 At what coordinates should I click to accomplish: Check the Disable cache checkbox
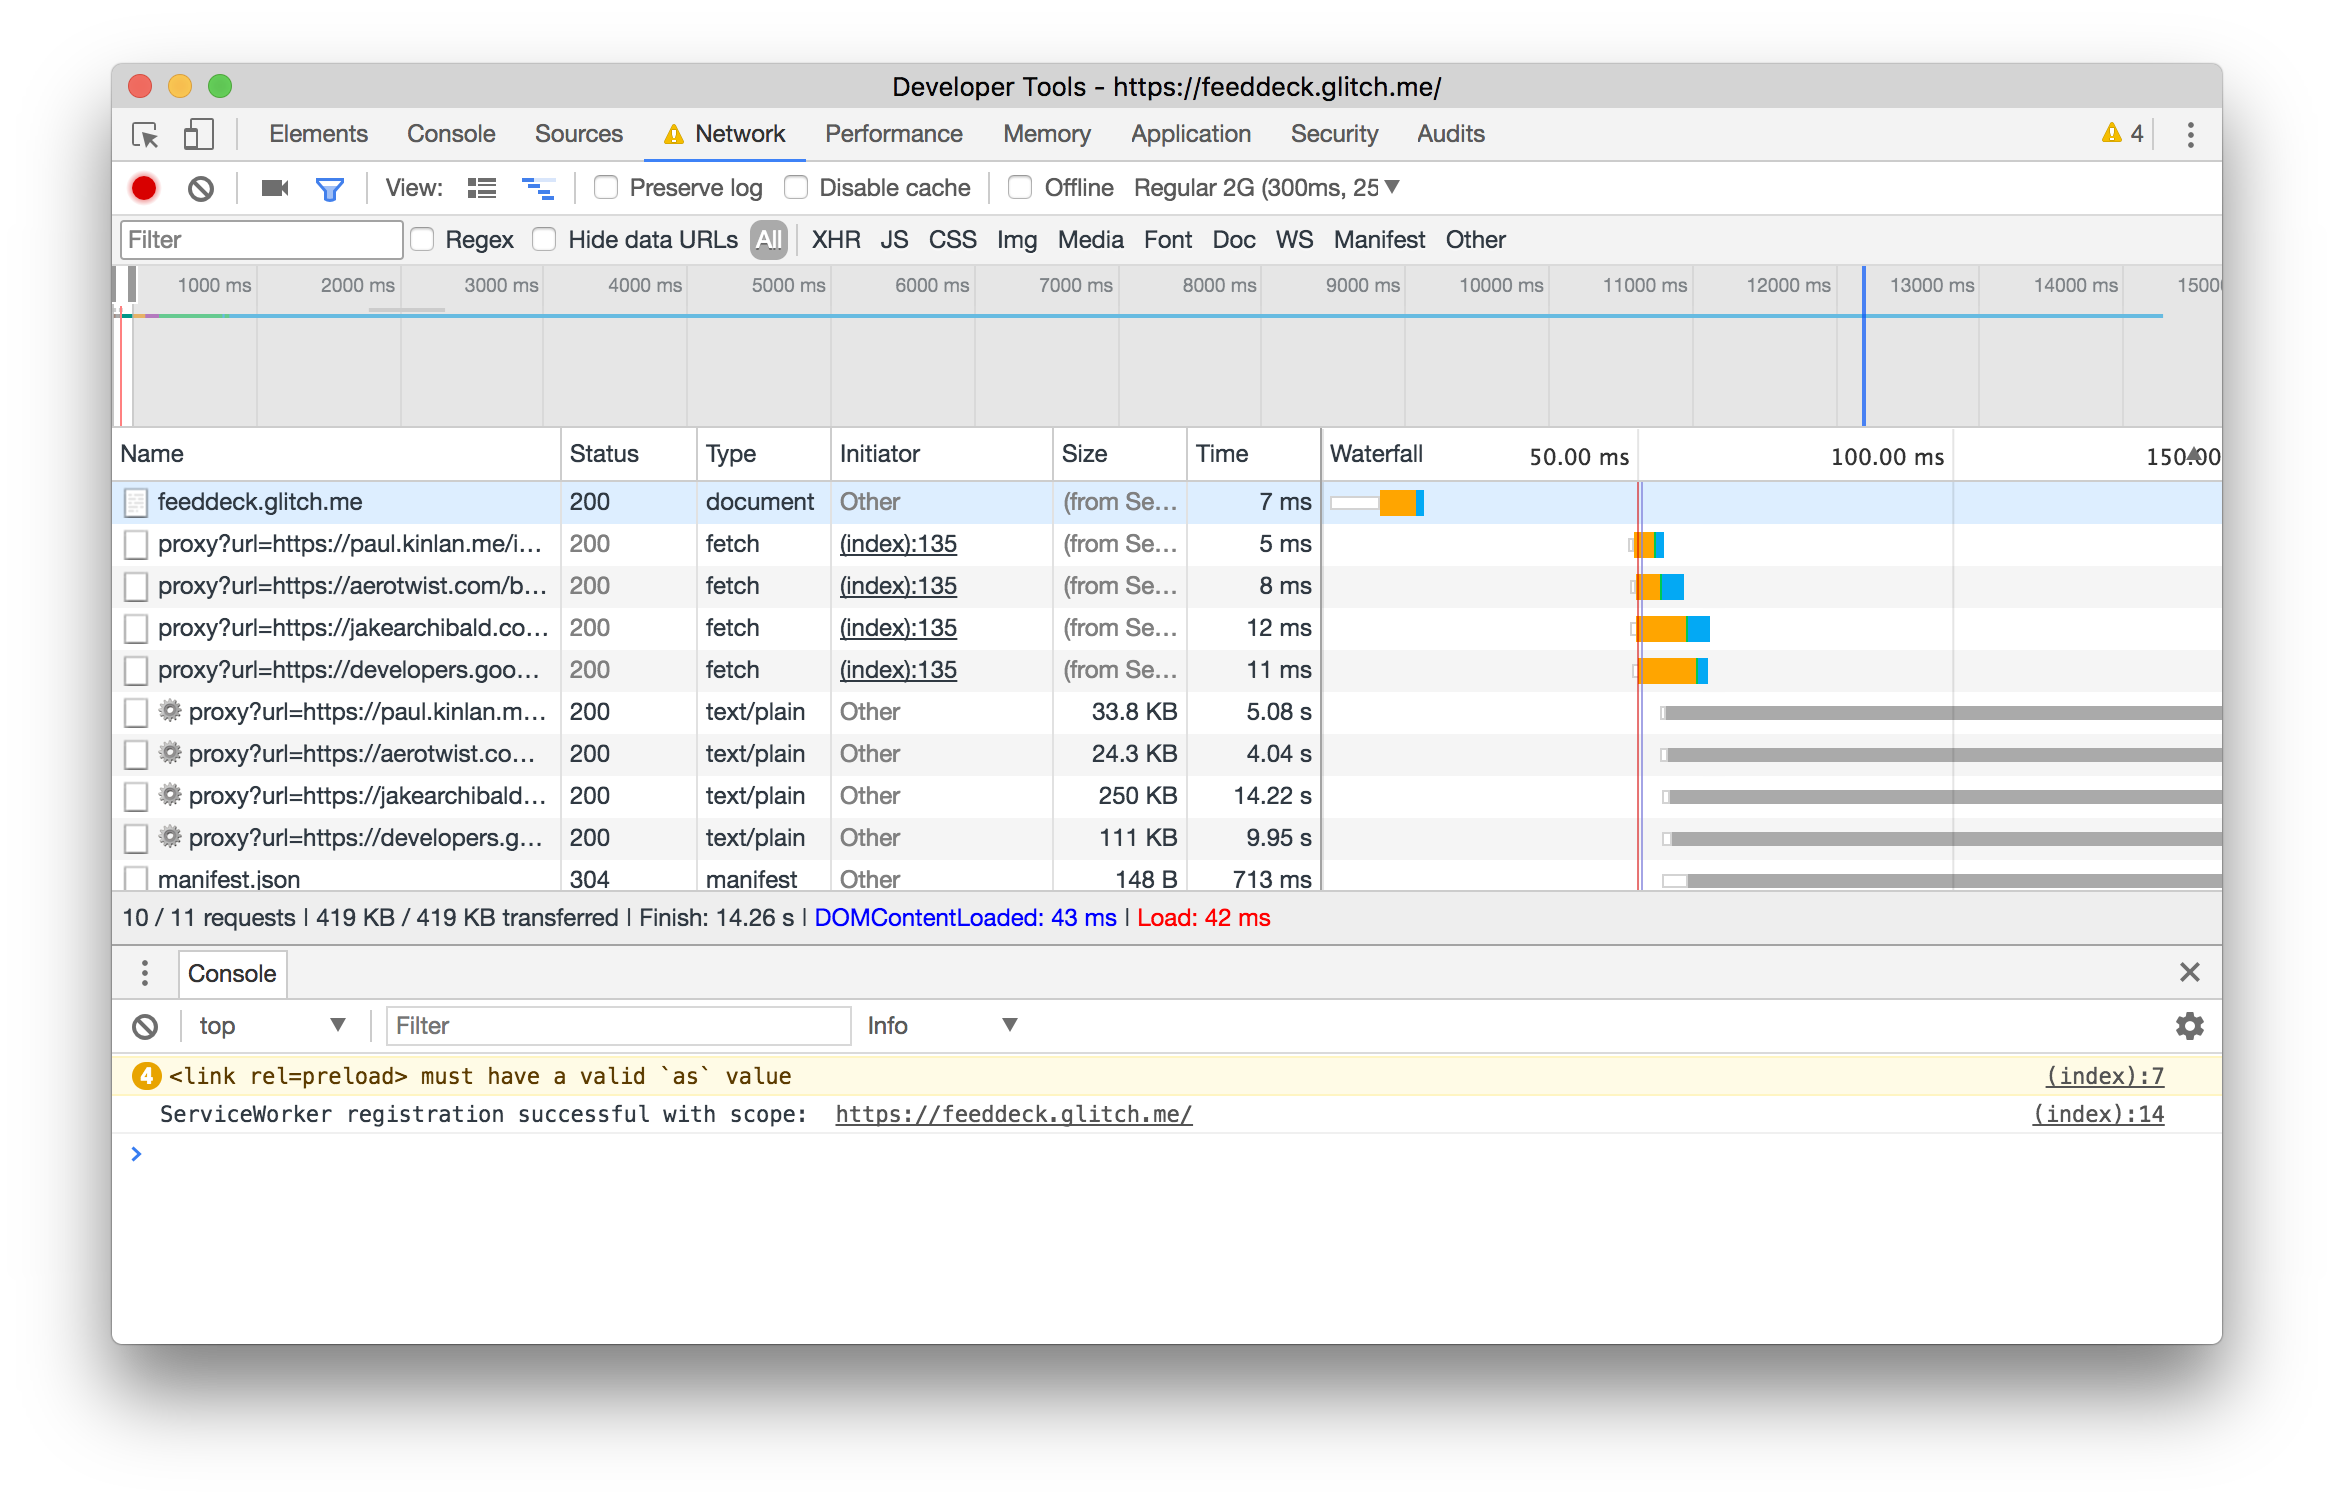pyautogui.click(x=796, y=188)
